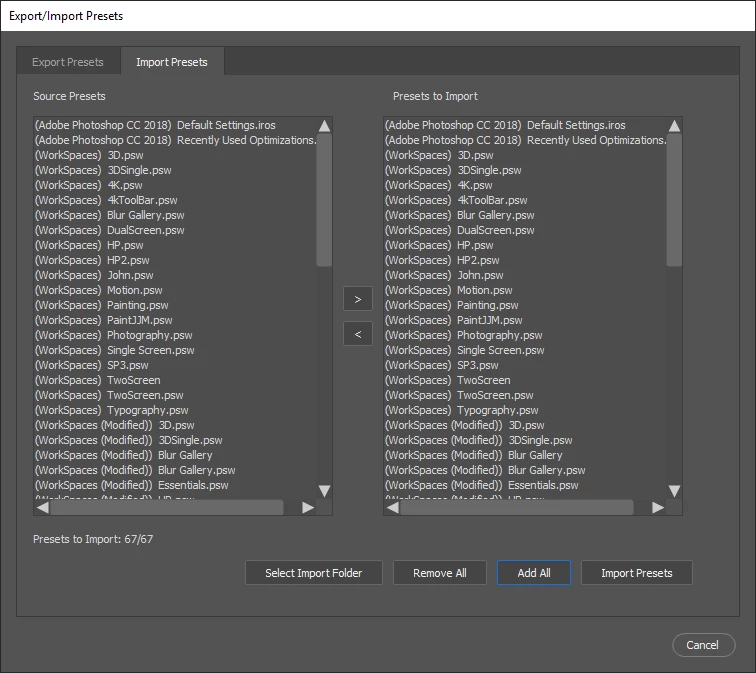Click Source Presets vertical scrollbar thumb
Screen dimensions: 756x673
pos(324,200)
